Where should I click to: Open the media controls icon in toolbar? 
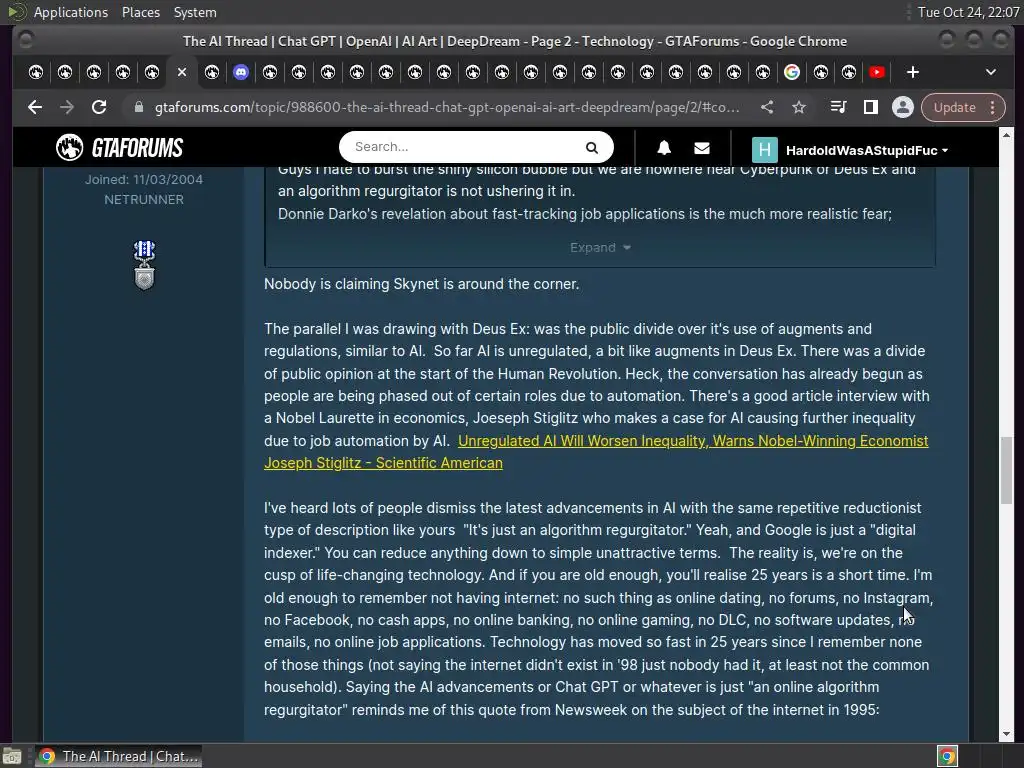click(x=838, y=107)
